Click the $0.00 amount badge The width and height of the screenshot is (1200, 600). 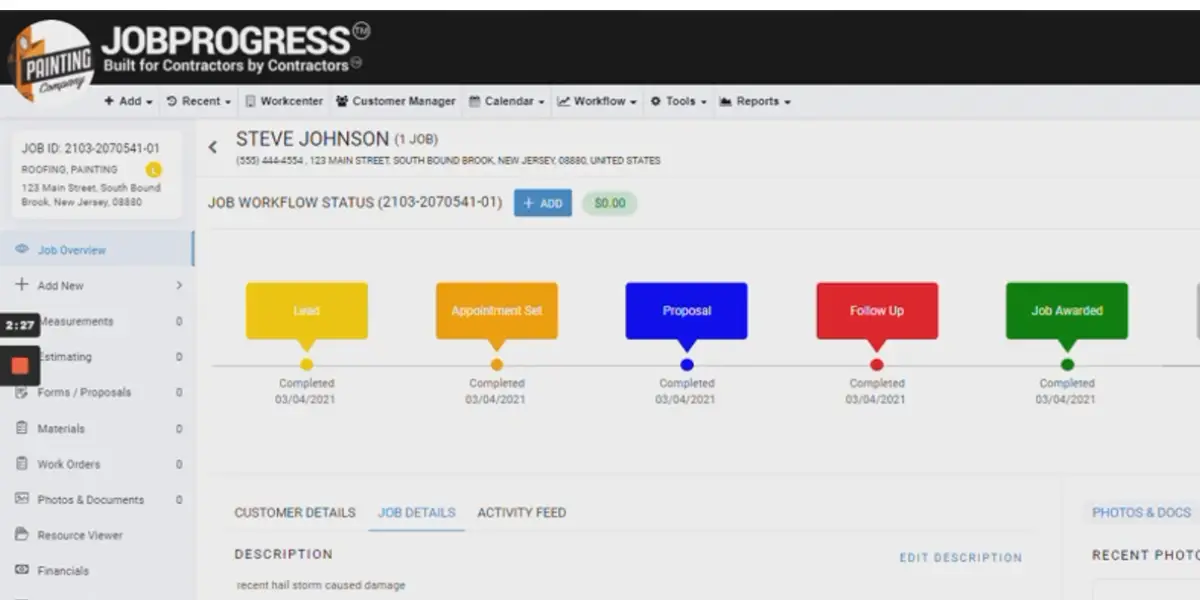tap(609, 203)
